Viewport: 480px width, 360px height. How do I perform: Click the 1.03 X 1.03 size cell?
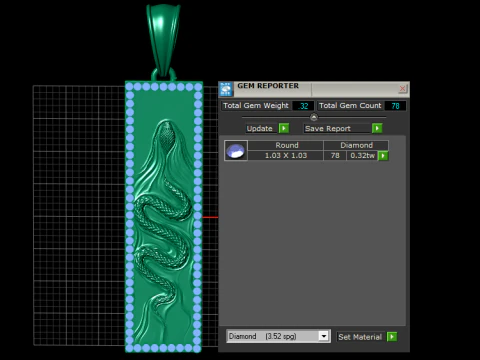(x=286, y=156)
